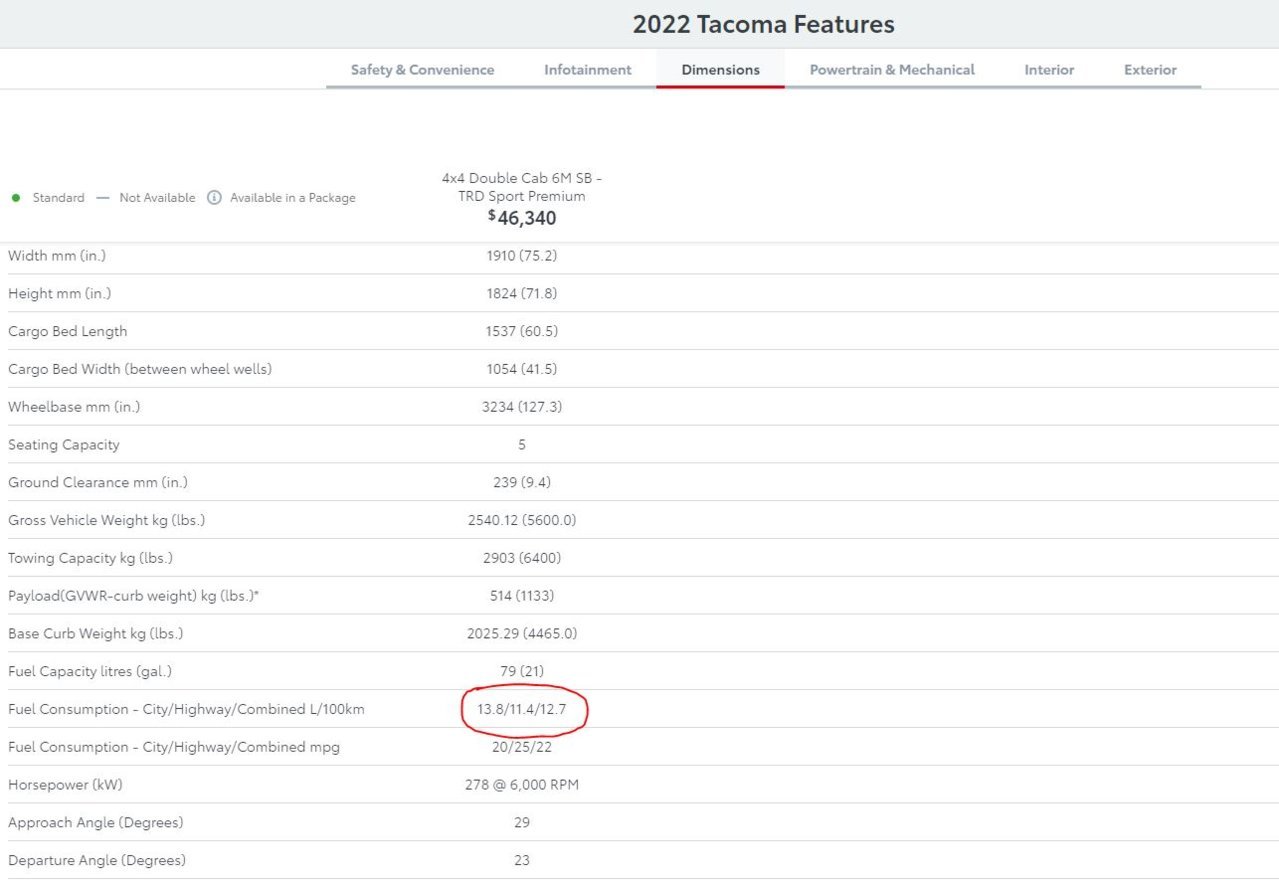The image size is (1279, 882).
Task: Click the 1824 (71.8) height value
Action: click(x=522, y=294)
